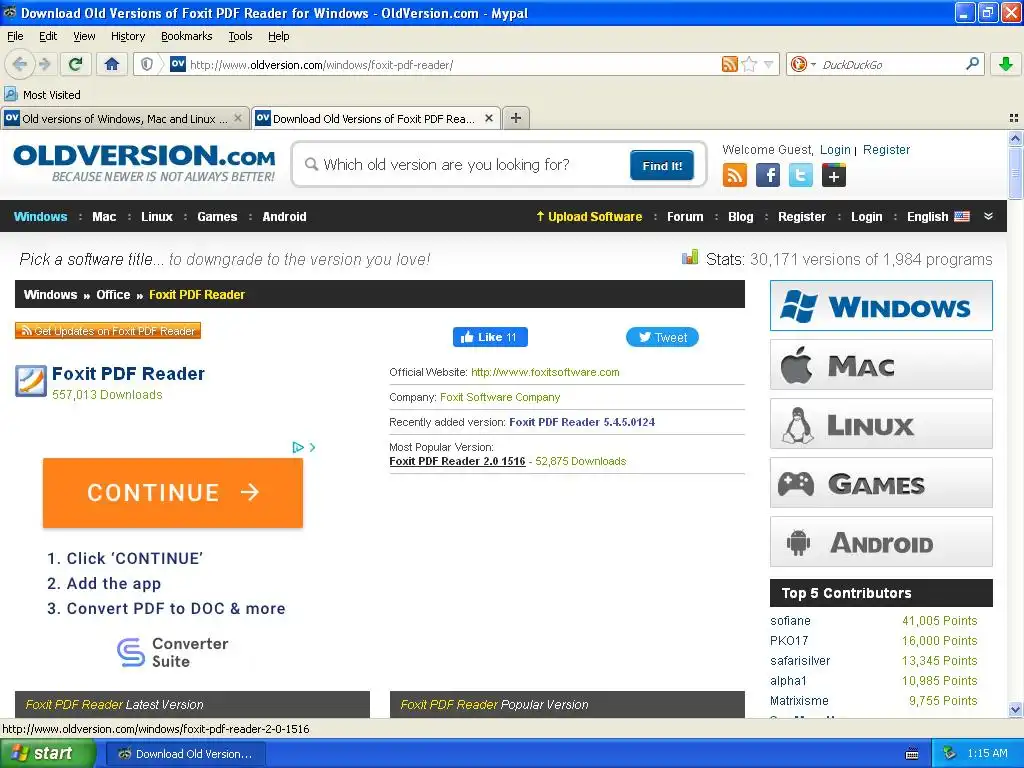Go back with the browser back arrow
Screen dimensions: 1024x768
[20, 64]
